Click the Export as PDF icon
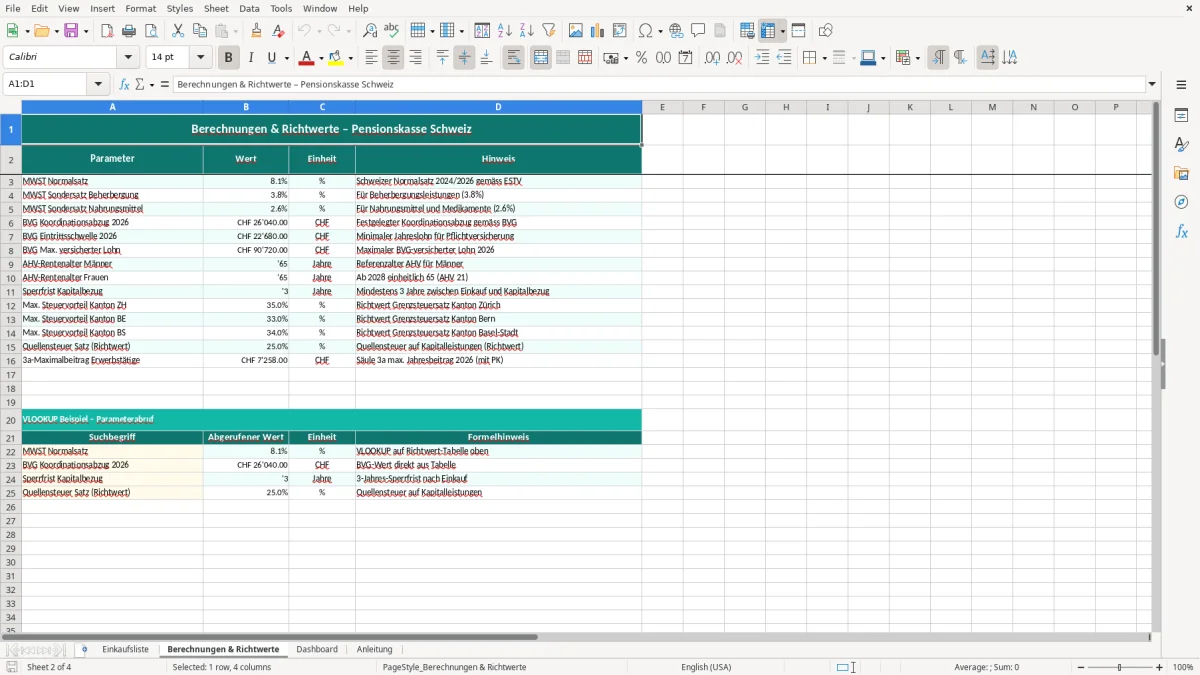This screenshot has height=675, width=1200. [x=107, y=31]
